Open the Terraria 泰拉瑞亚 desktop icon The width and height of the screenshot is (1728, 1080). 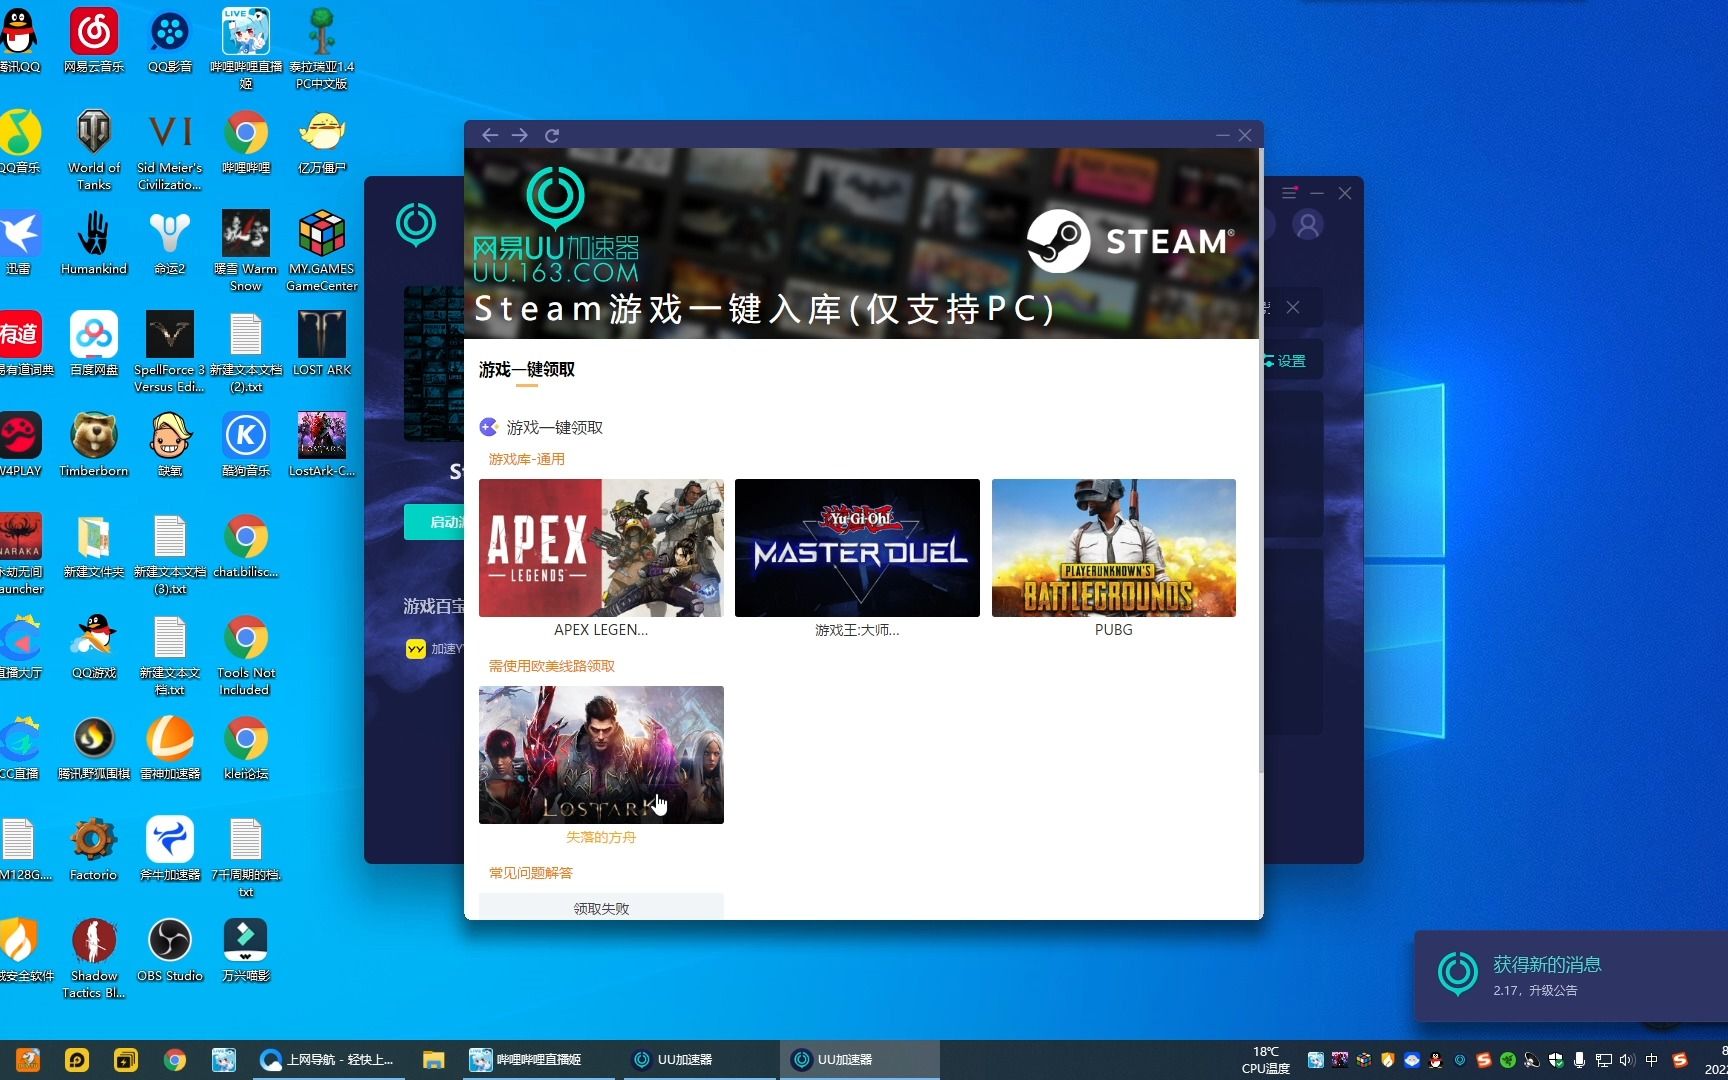tap(322, 48)
